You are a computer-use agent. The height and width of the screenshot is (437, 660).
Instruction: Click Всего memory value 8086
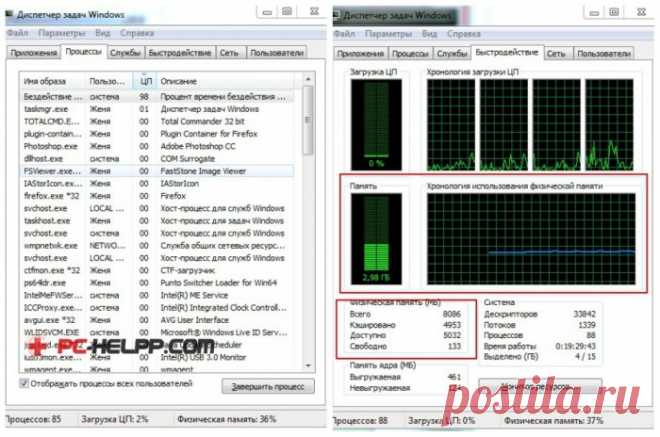(452, 314)
